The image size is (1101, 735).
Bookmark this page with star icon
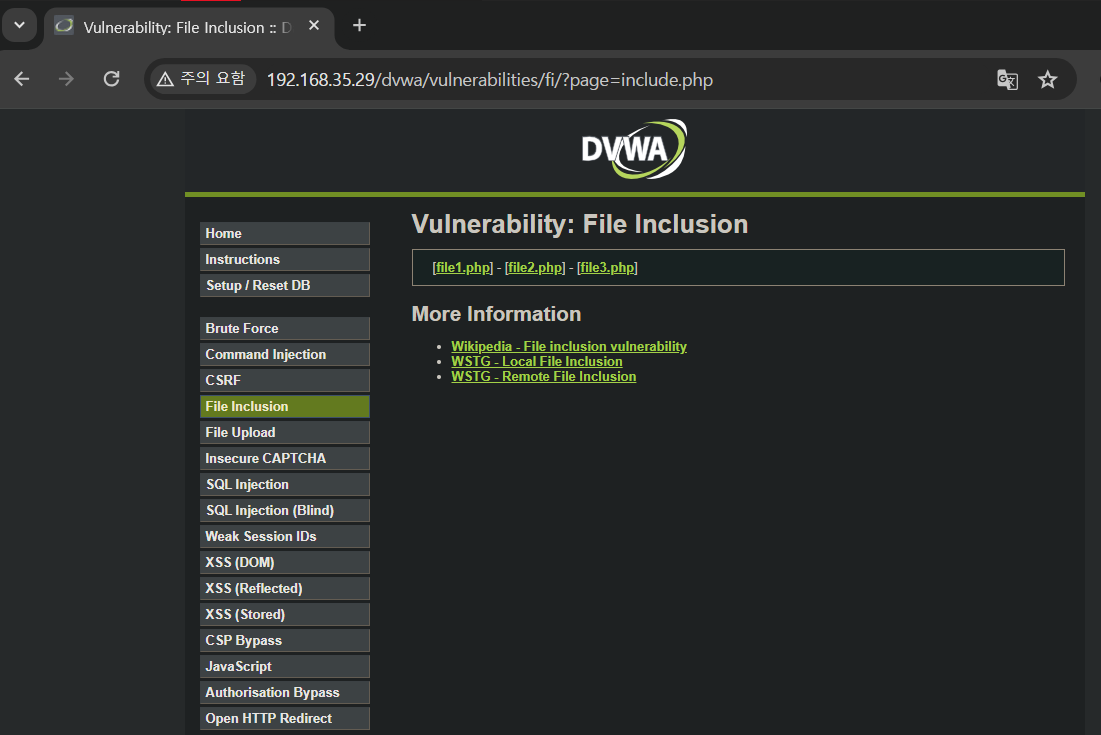pos(1048,79)
